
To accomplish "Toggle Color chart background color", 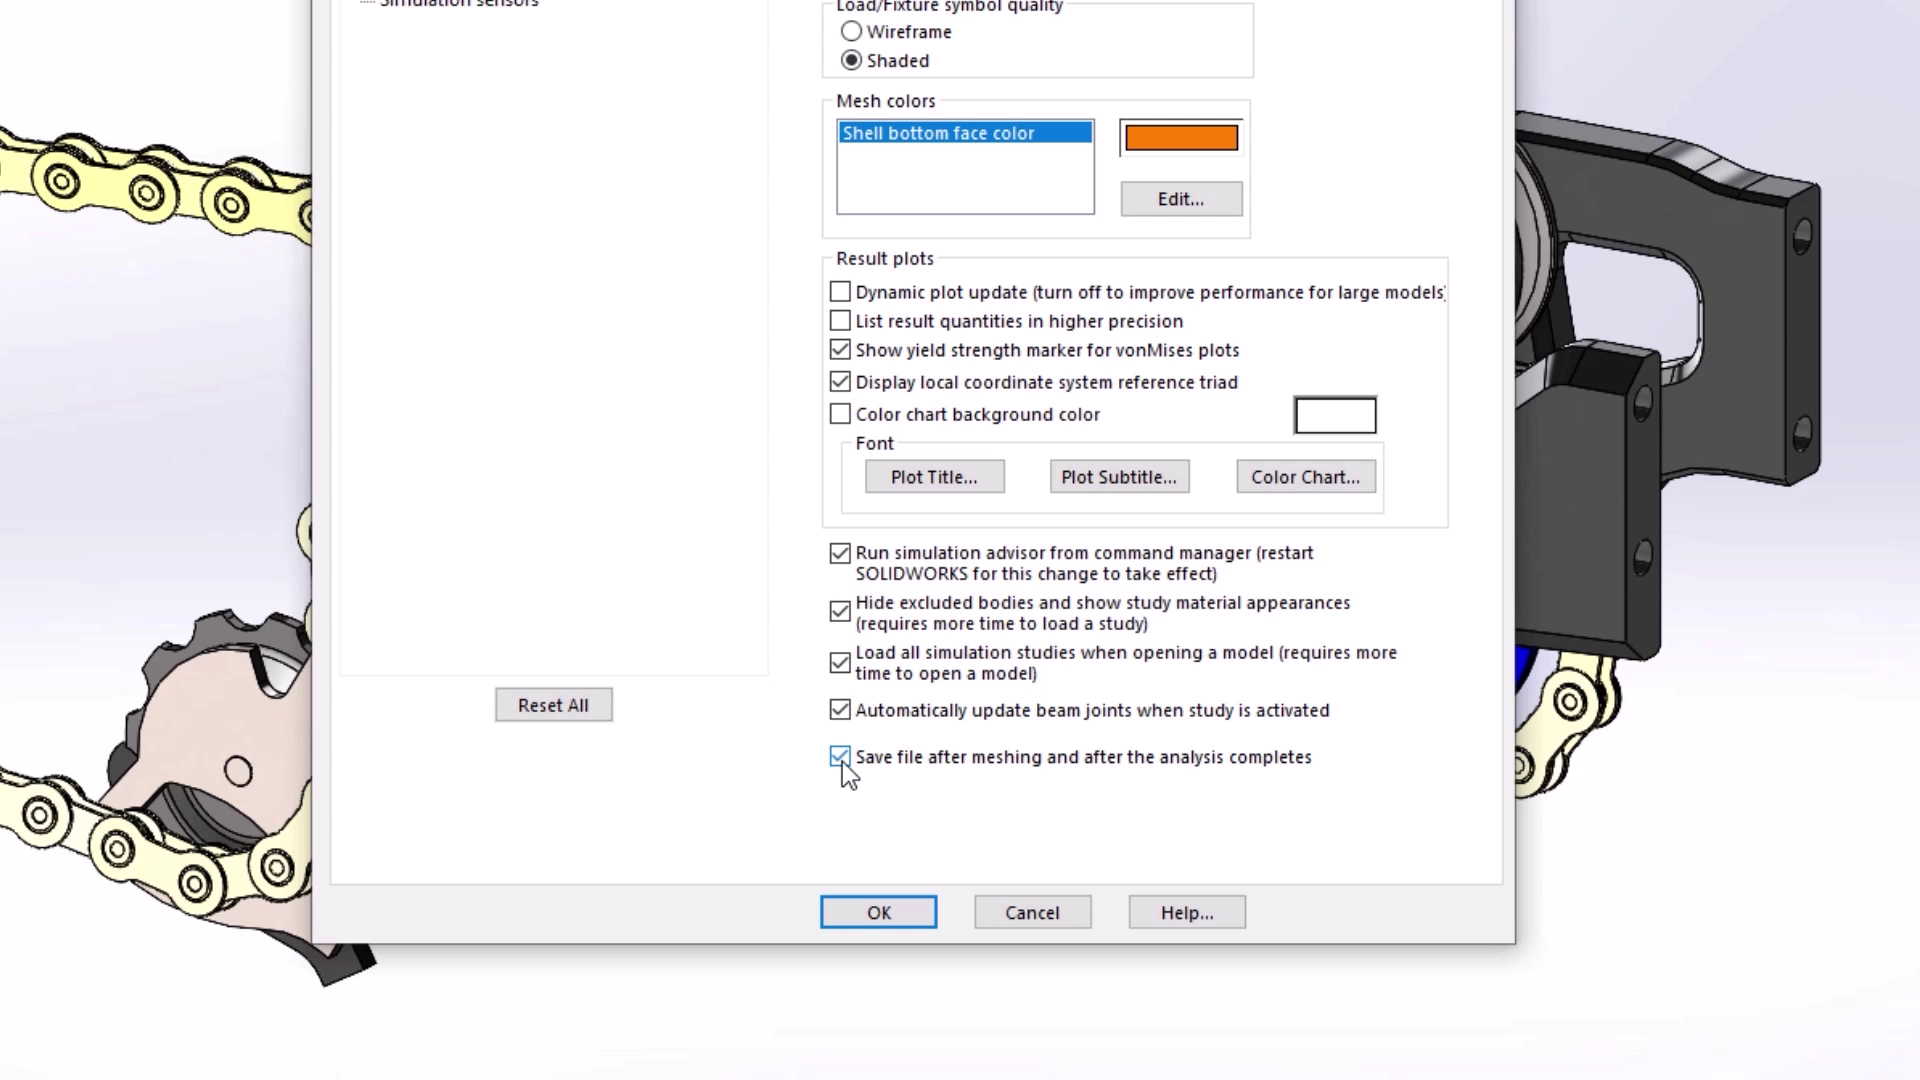I will [840, 413].
